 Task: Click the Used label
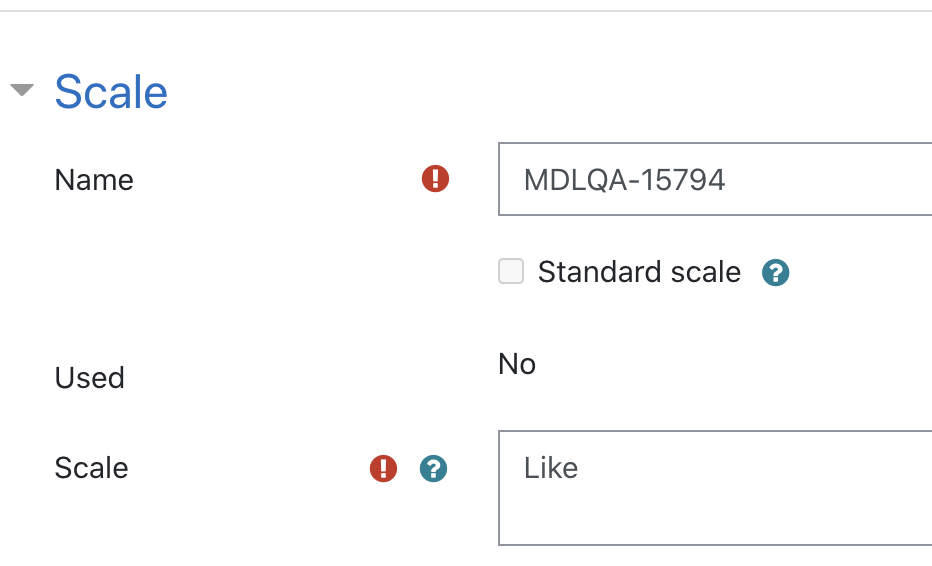click(x=90, y=378)
